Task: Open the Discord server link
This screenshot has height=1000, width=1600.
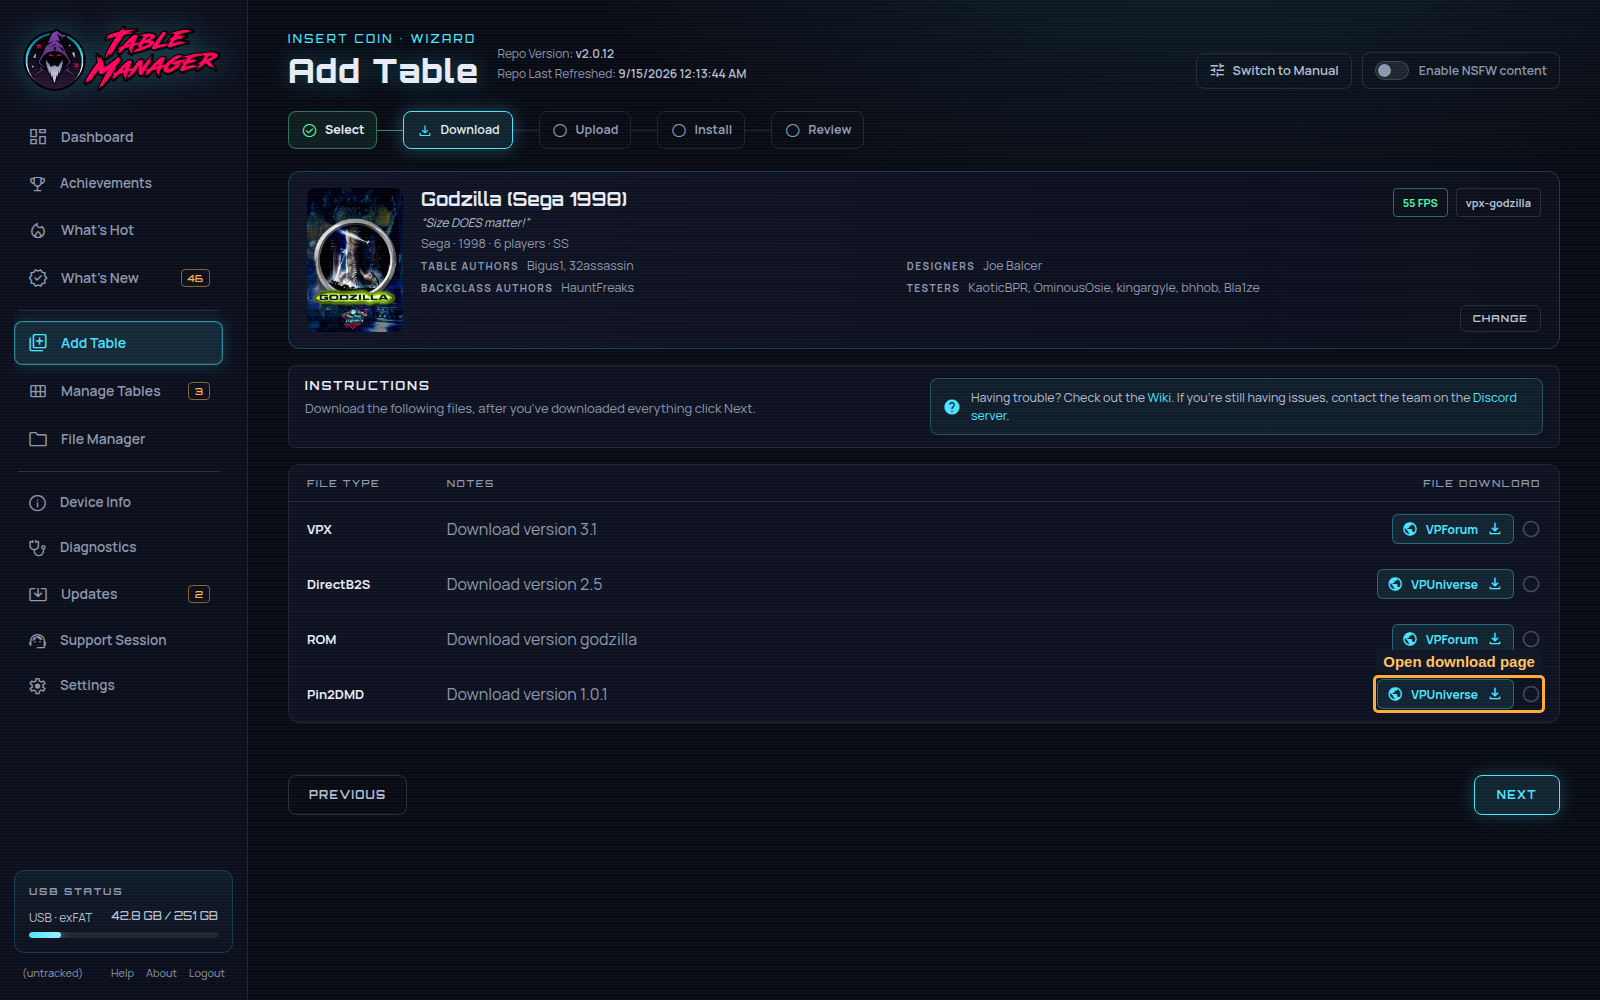Action: tap(1494, 398)
